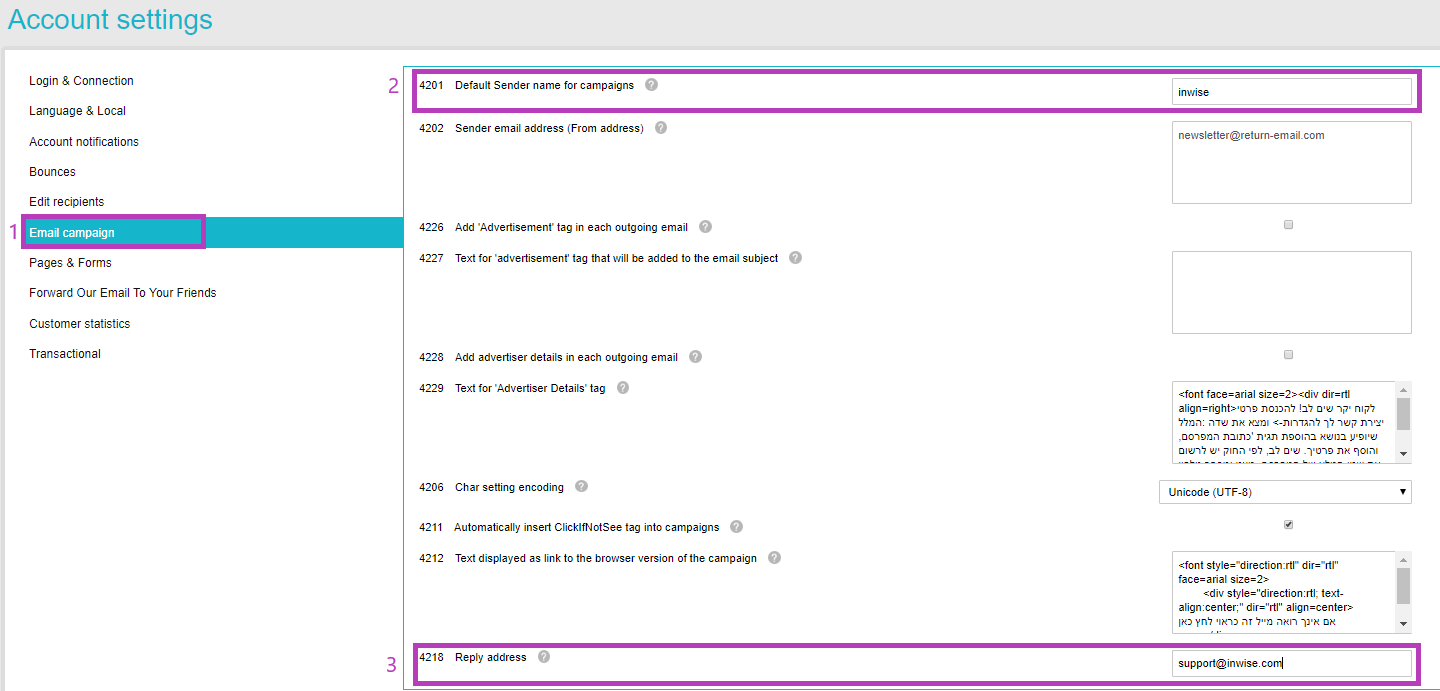Image resolution: width=1440 pixels, height=691 pixels.
Task: Click inside the Reply address input field
Action: pos(1291,662)
